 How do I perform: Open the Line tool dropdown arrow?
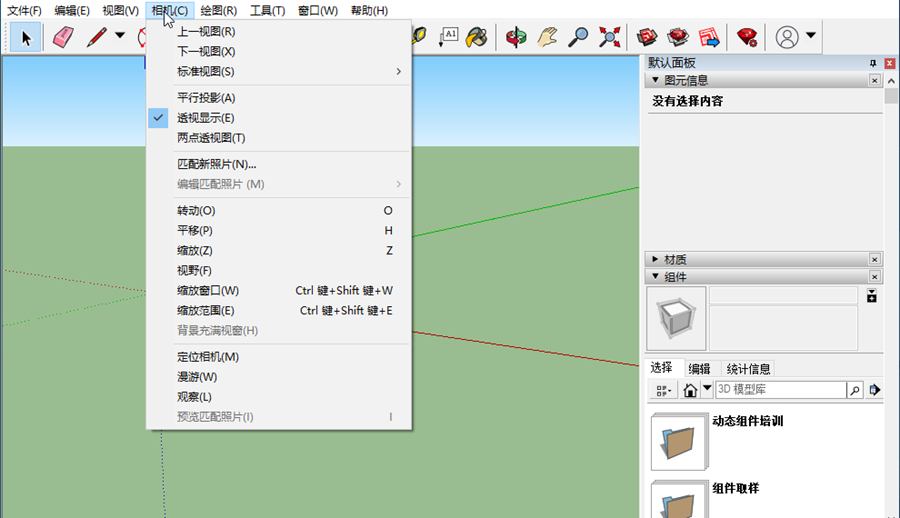[120, 36]
